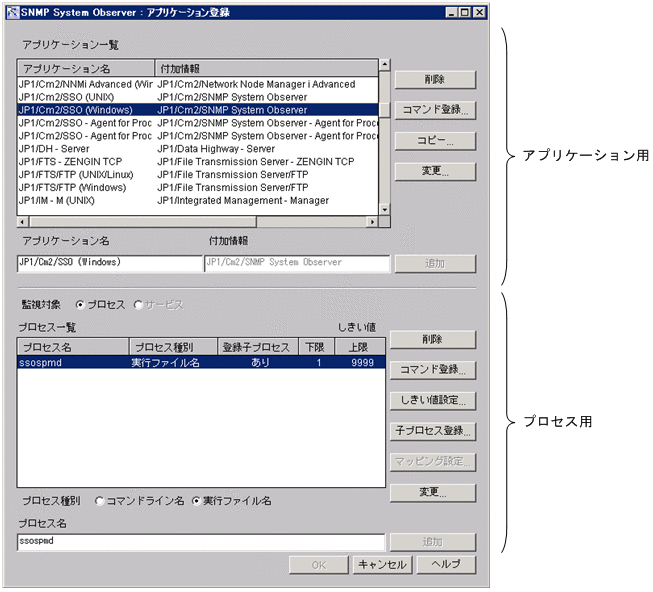Click the process list 削除 button
Image resolution: width=653 pixels, height=592 pixels.
(432, 340)
